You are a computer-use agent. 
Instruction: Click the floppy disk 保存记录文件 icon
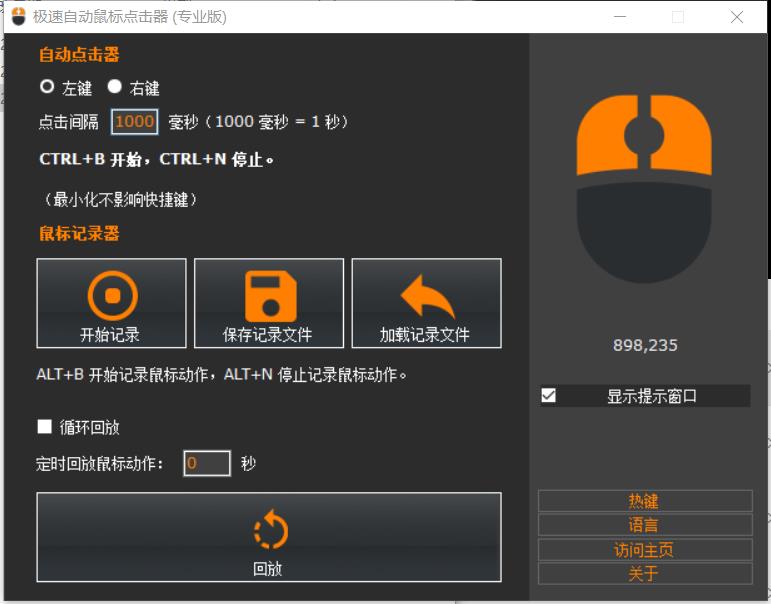[268, 295]
